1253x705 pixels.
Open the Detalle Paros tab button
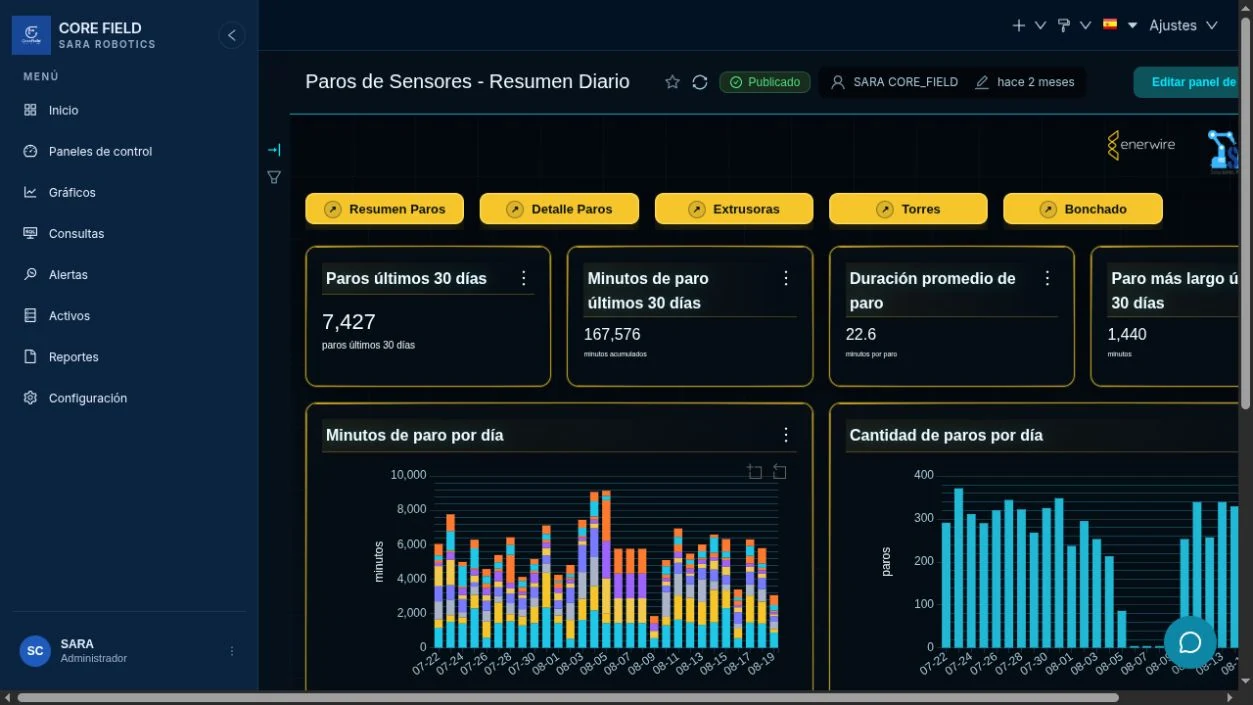click(559, 209)
